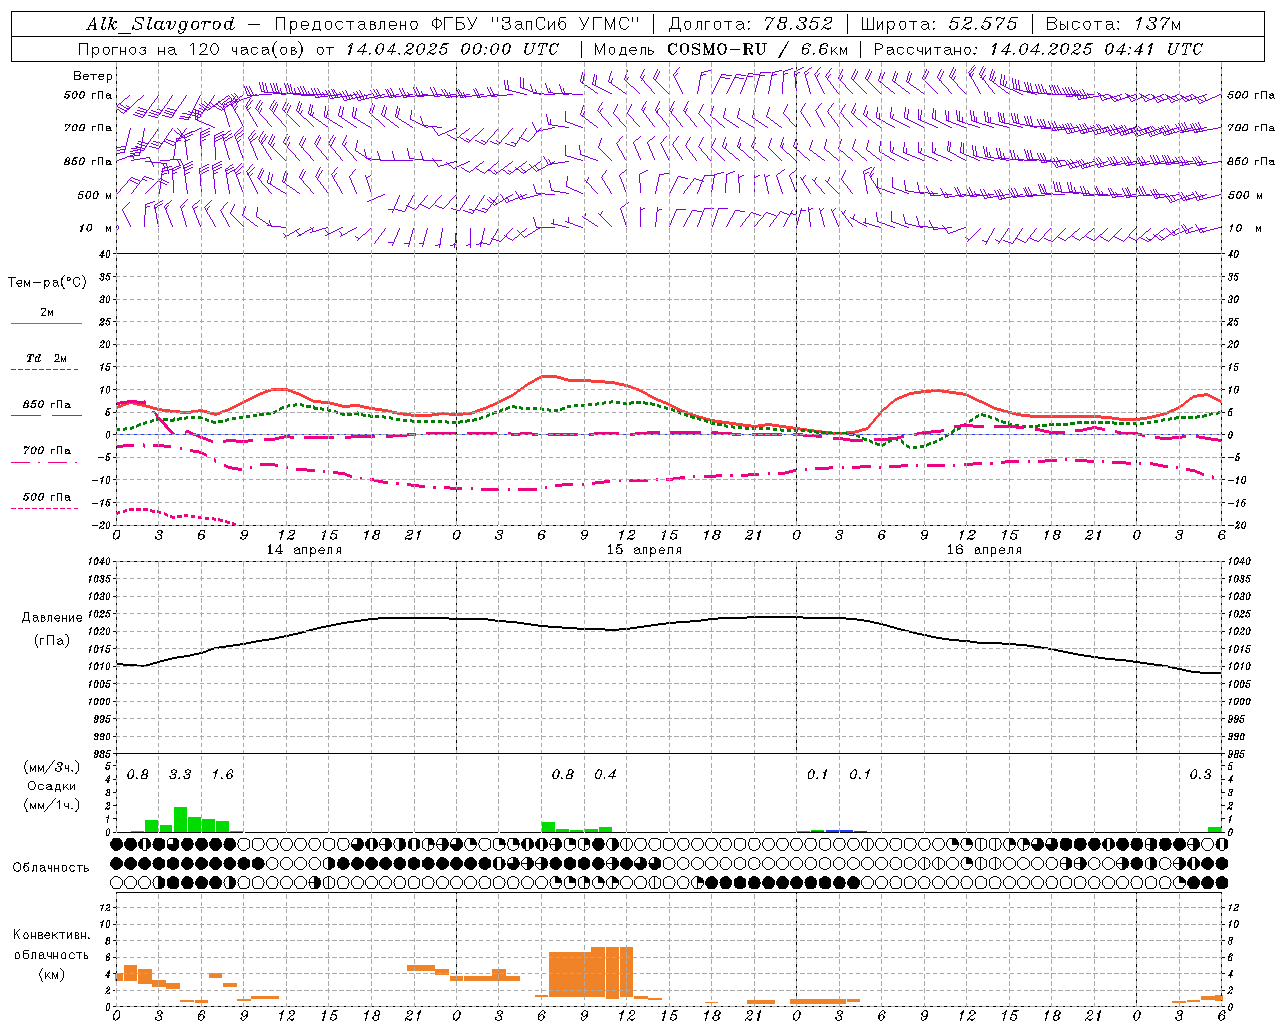Click the '500 м' wind level label on left

(x=96, y=195)
